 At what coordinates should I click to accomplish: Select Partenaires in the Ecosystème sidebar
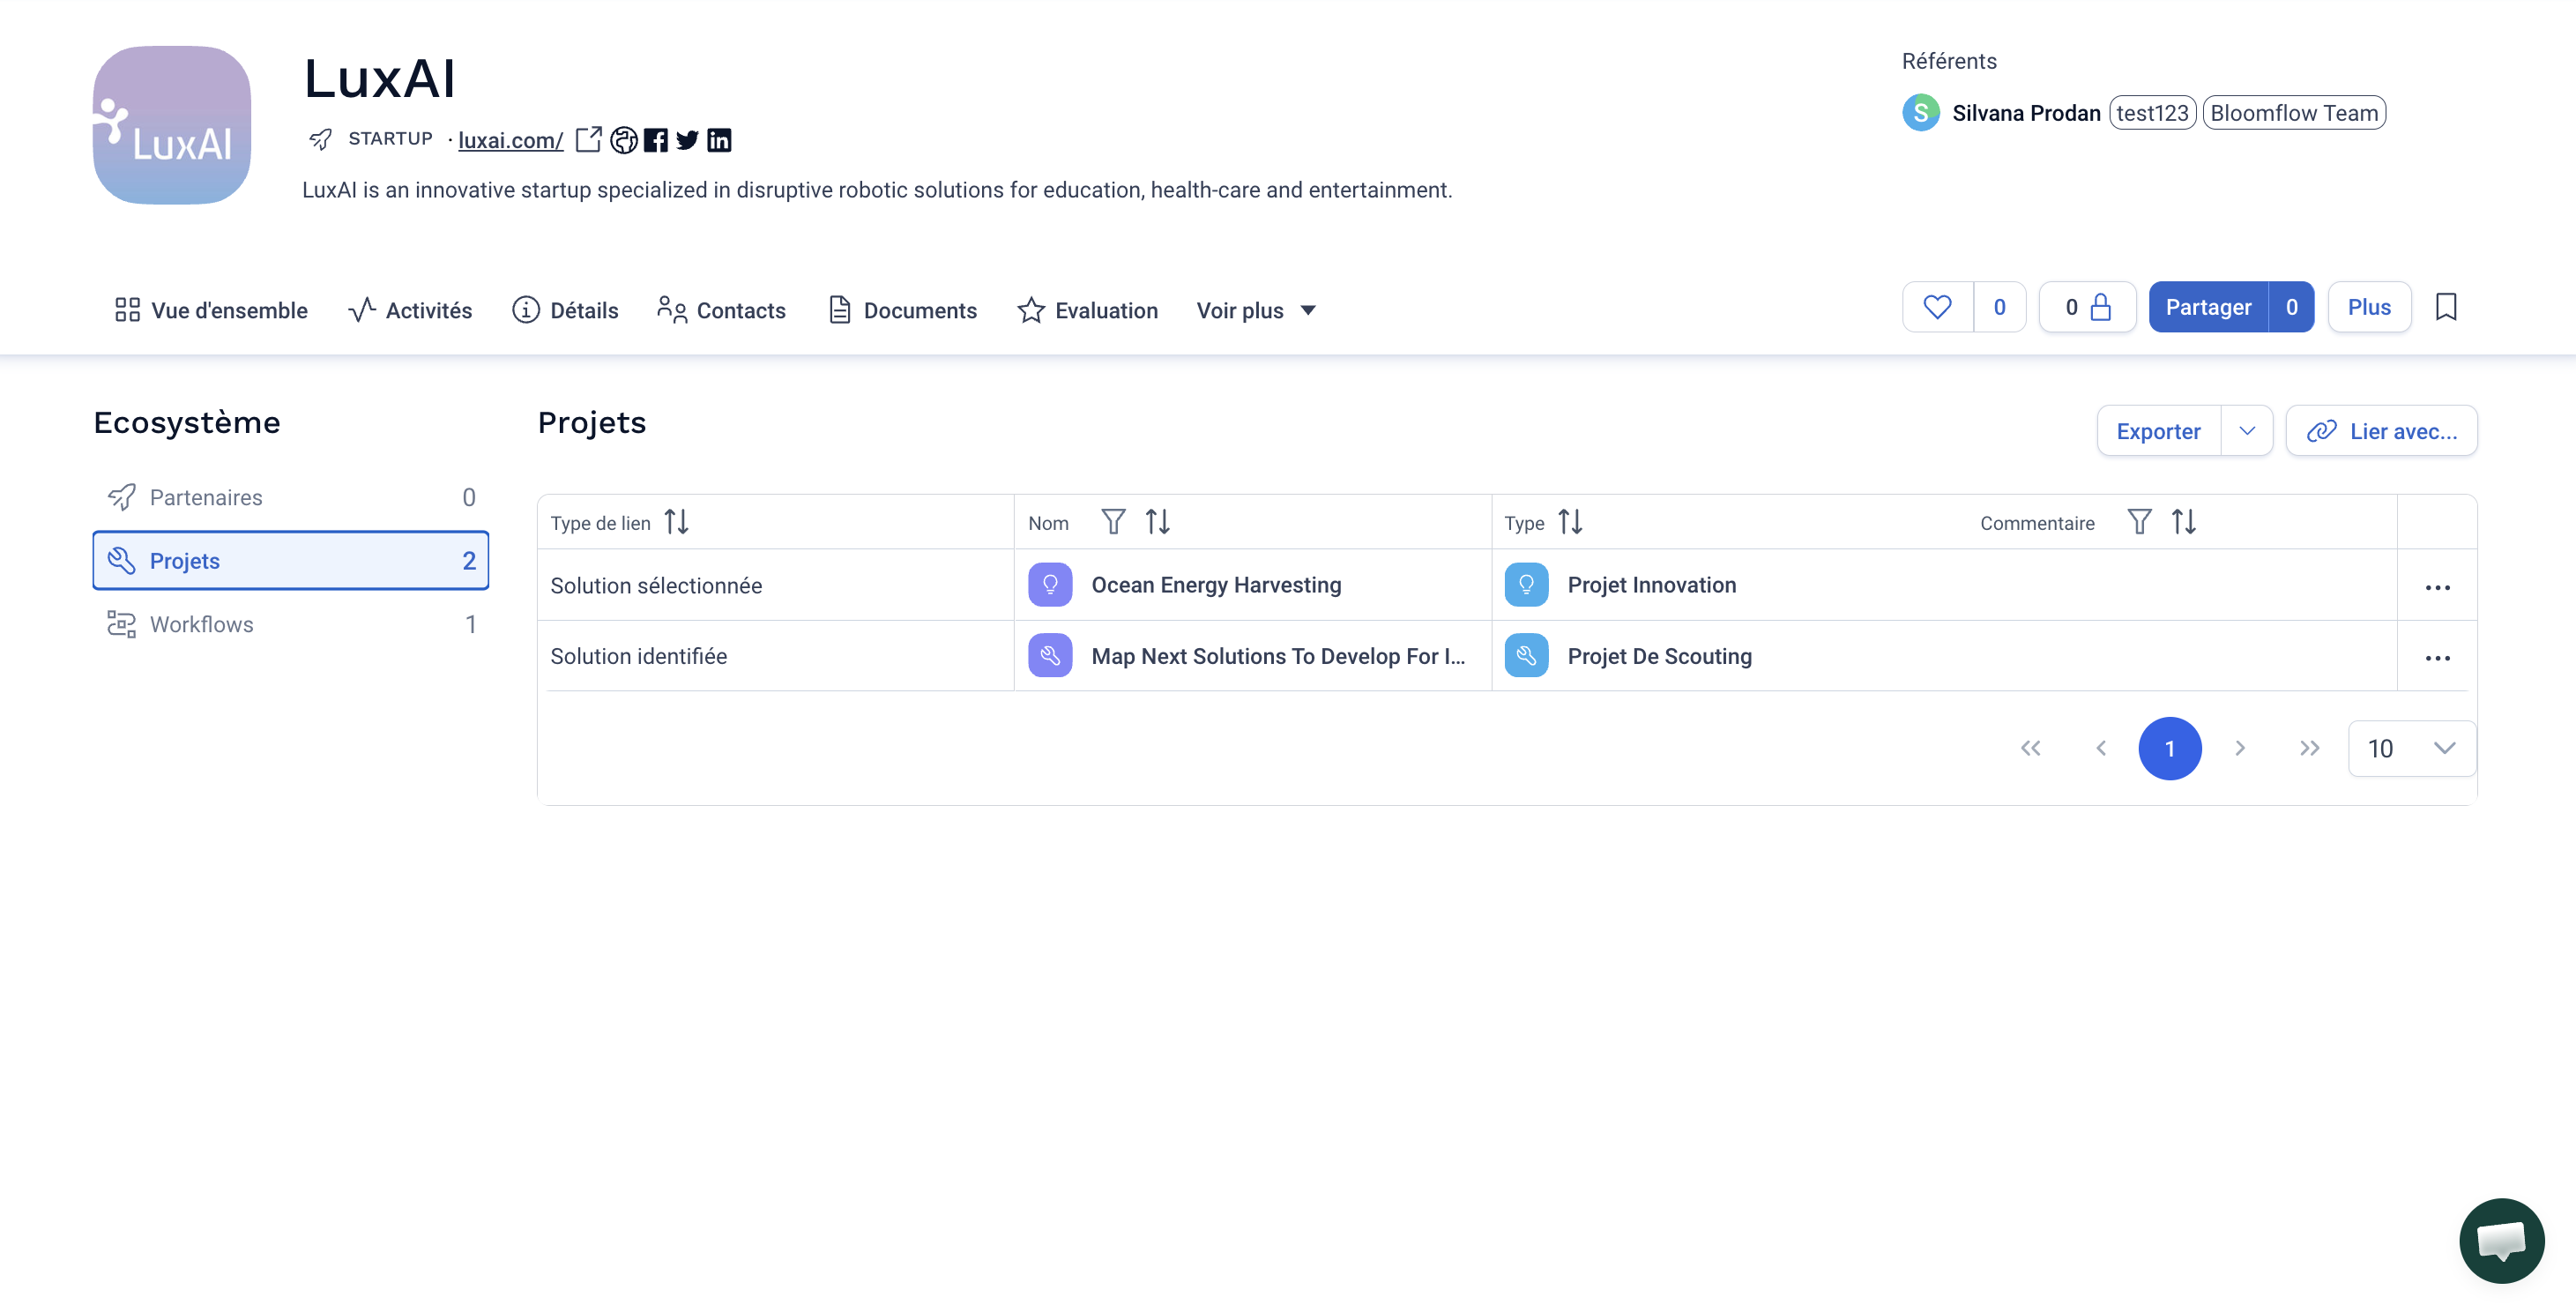pos(291,497)
